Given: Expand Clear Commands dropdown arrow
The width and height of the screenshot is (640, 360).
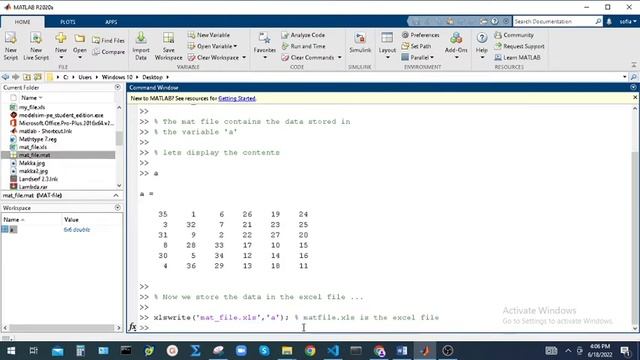Looking at the screenshot, I should [x=340, y=58].
